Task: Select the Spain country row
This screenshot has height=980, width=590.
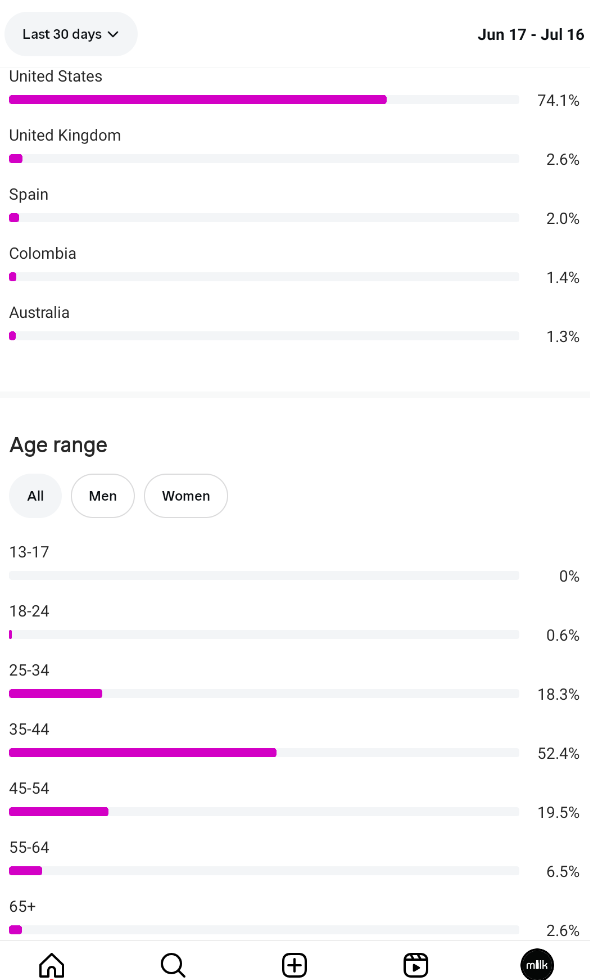Action: 294,208
